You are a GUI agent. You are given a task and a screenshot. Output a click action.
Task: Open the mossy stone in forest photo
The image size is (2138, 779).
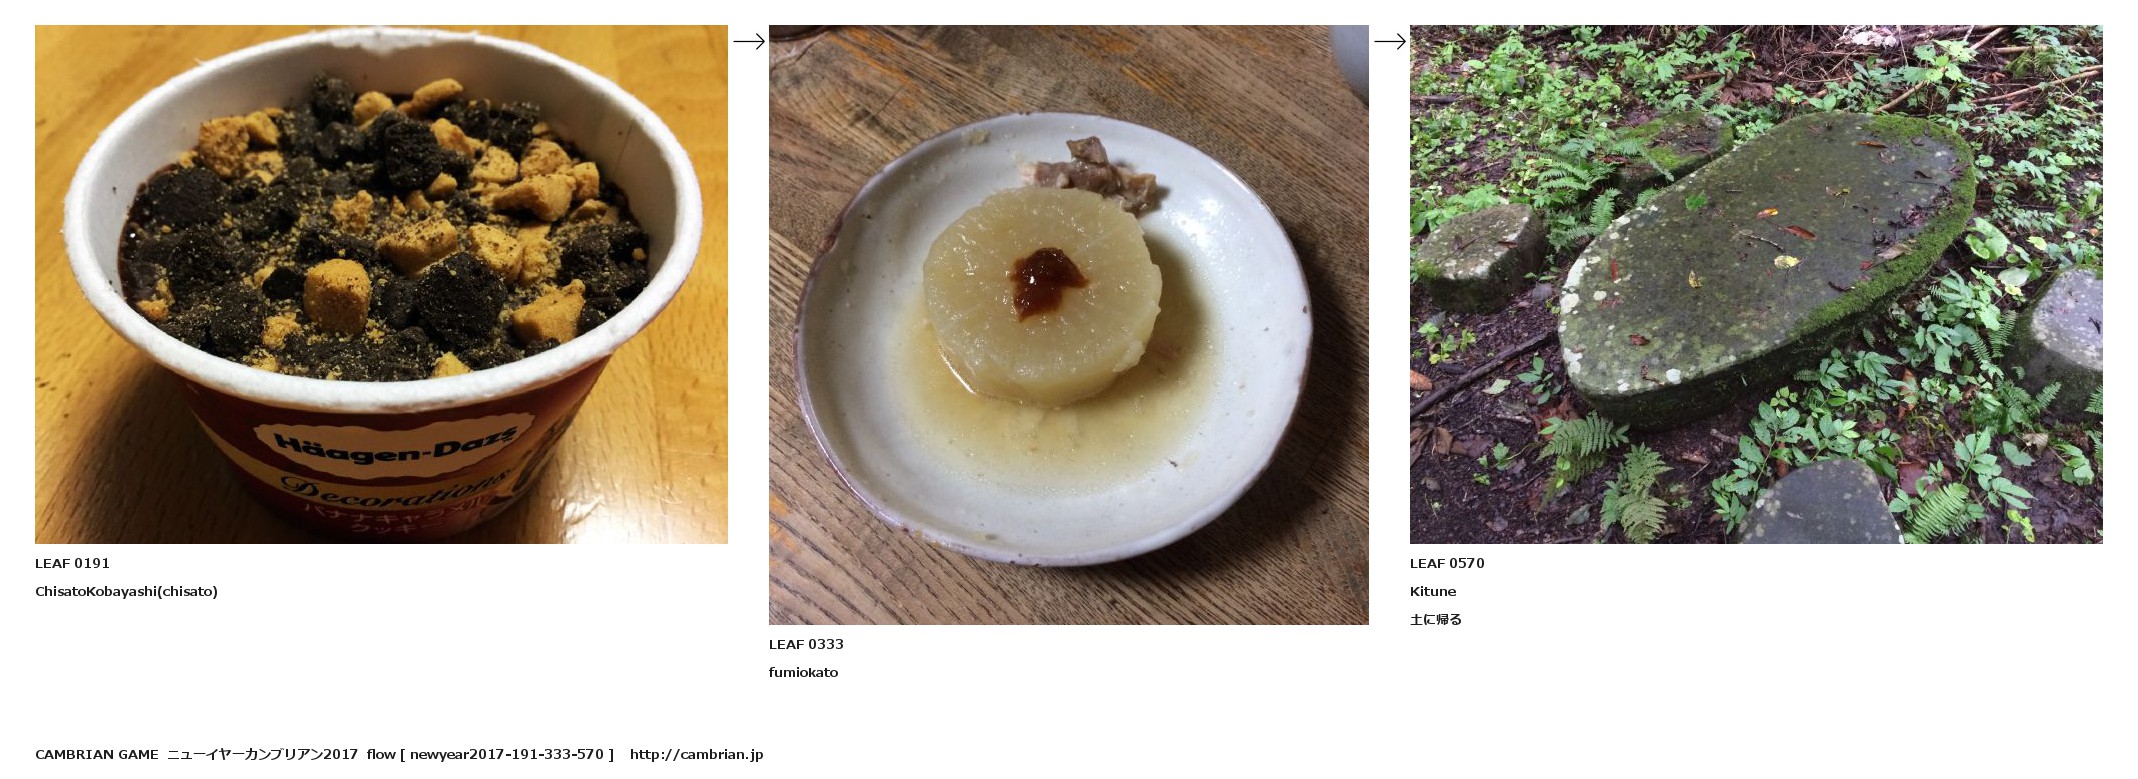point(1756,284)
